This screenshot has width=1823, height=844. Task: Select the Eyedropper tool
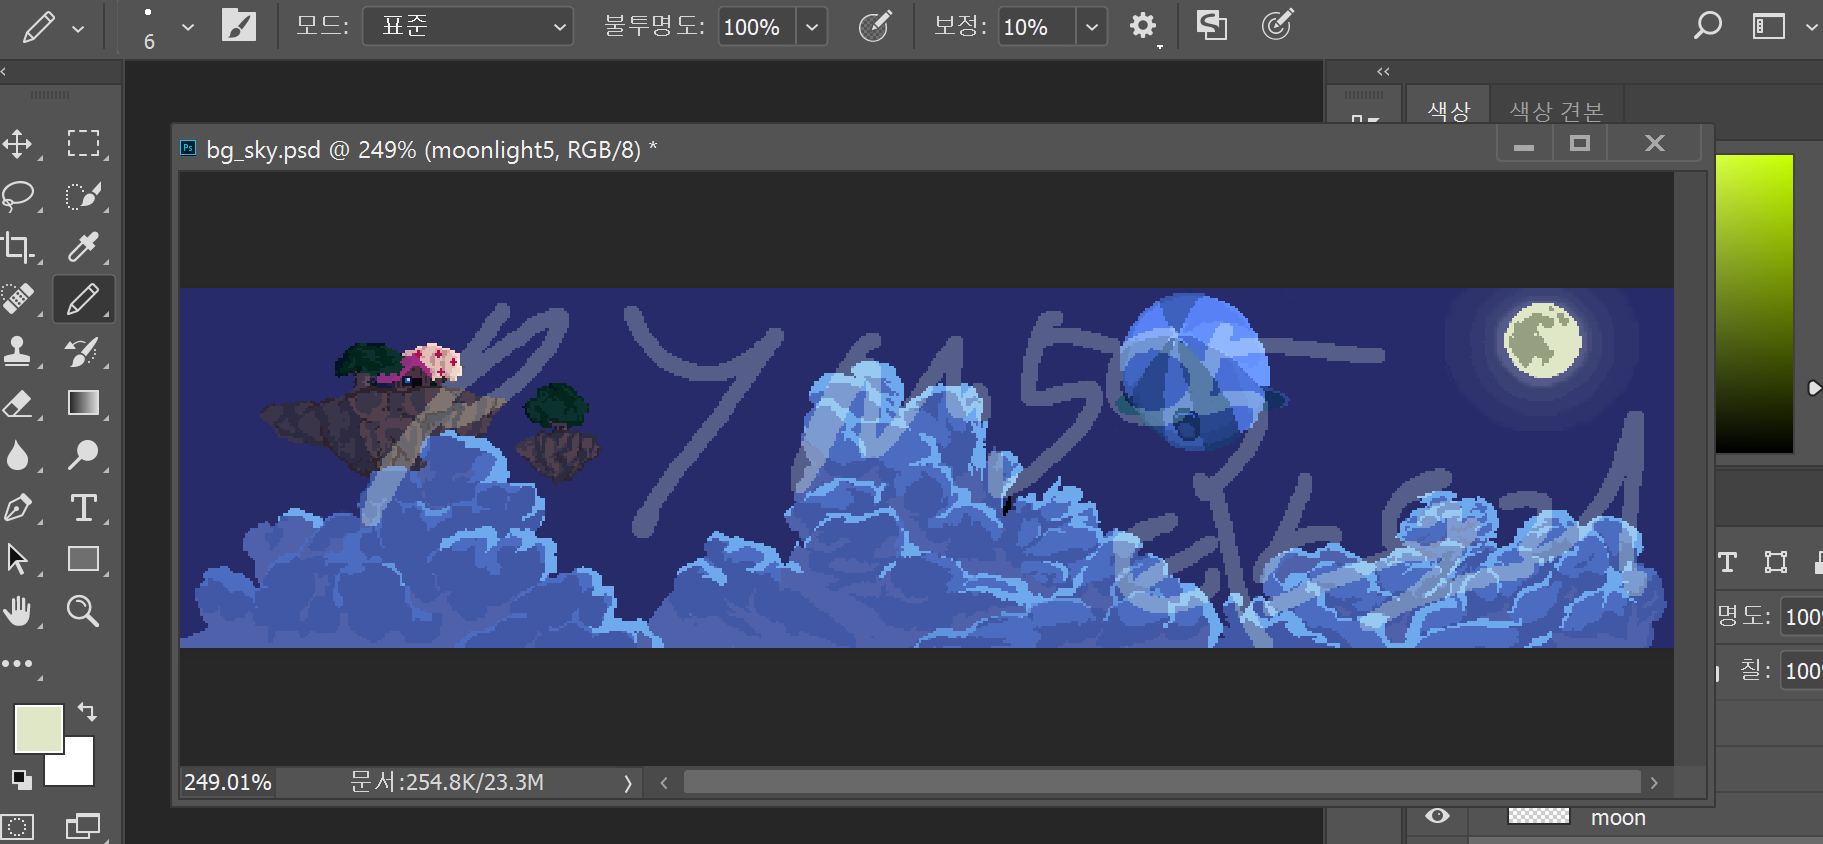click(x=83, y=247)
